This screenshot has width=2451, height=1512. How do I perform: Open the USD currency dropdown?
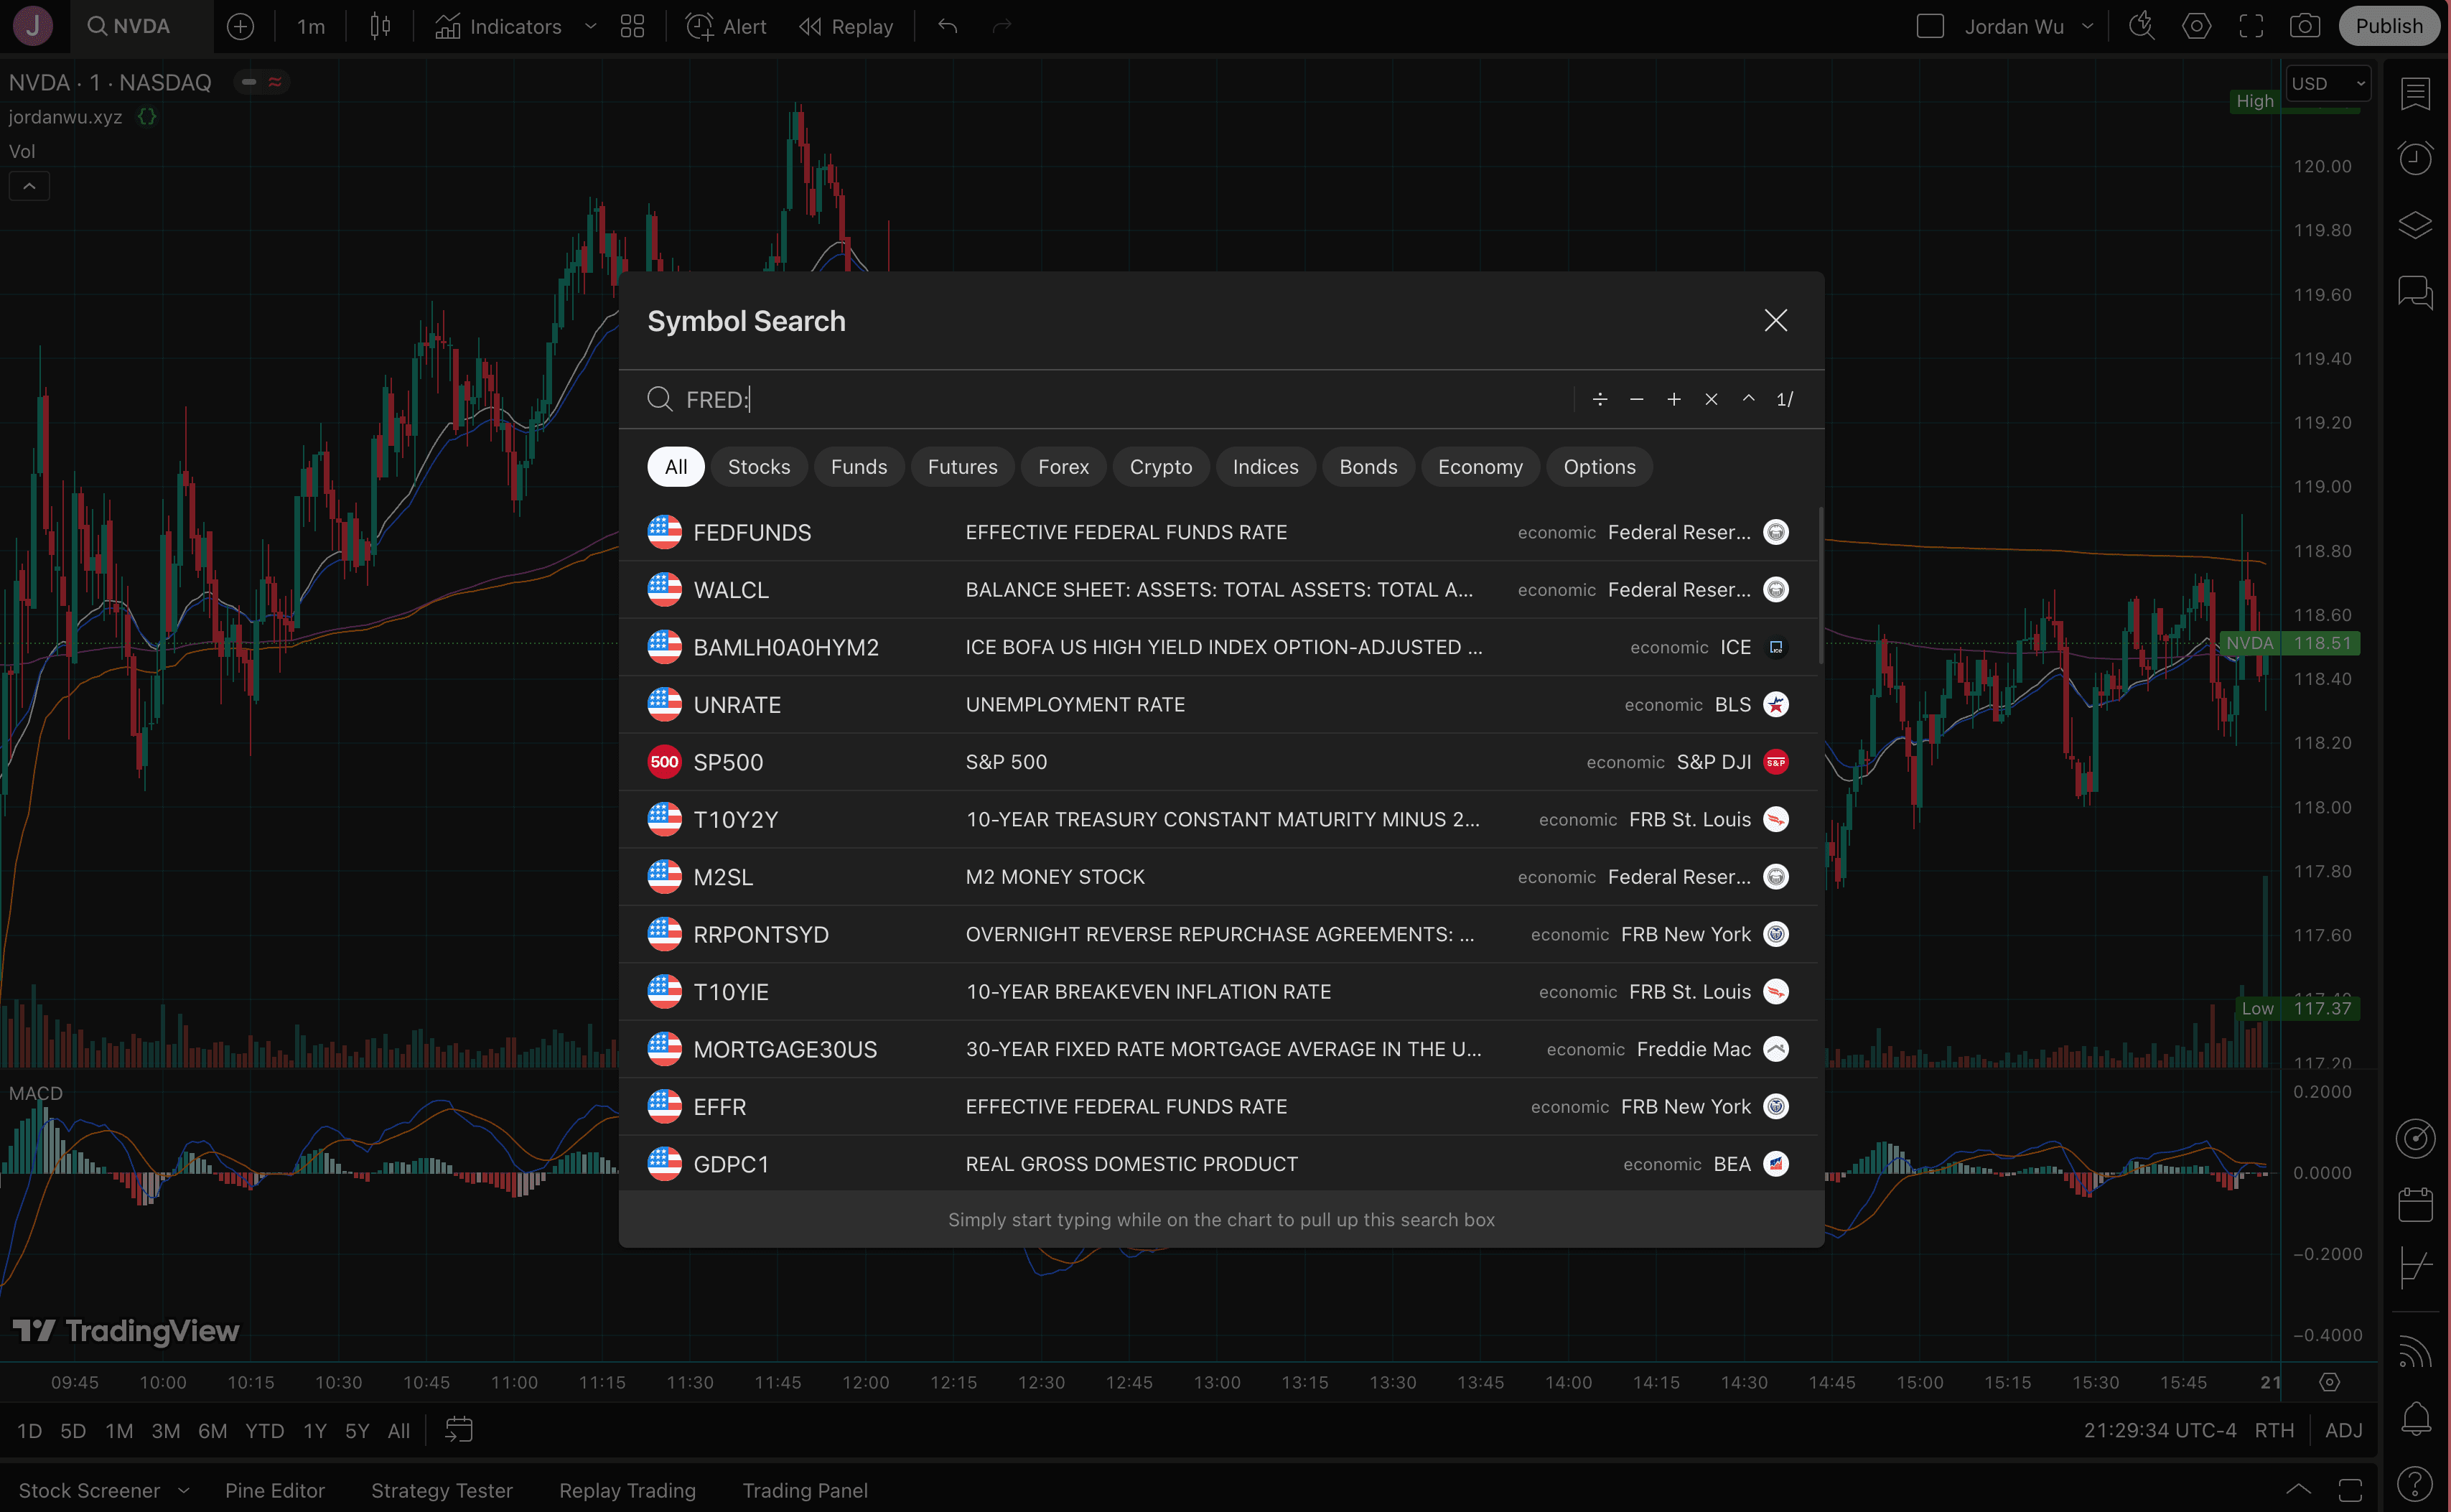tap(2327, 84)
